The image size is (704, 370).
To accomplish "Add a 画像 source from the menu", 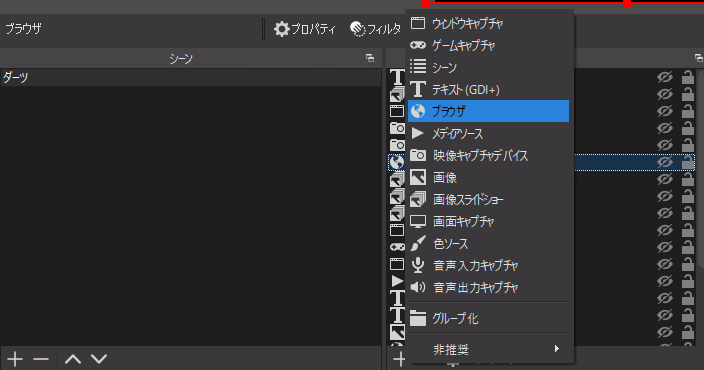I will coord(488,177).
